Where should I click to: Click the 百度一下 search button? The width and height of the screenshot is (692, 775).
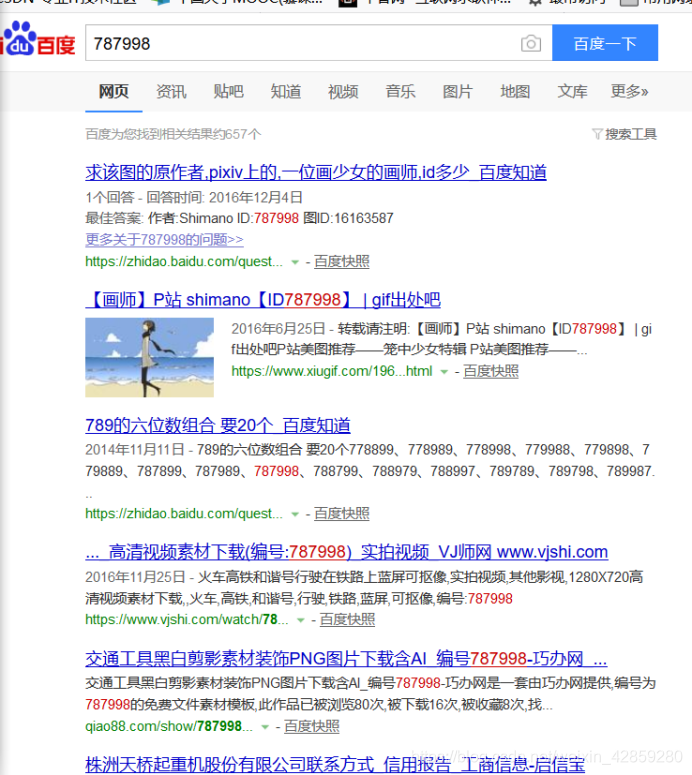[605, 43]
